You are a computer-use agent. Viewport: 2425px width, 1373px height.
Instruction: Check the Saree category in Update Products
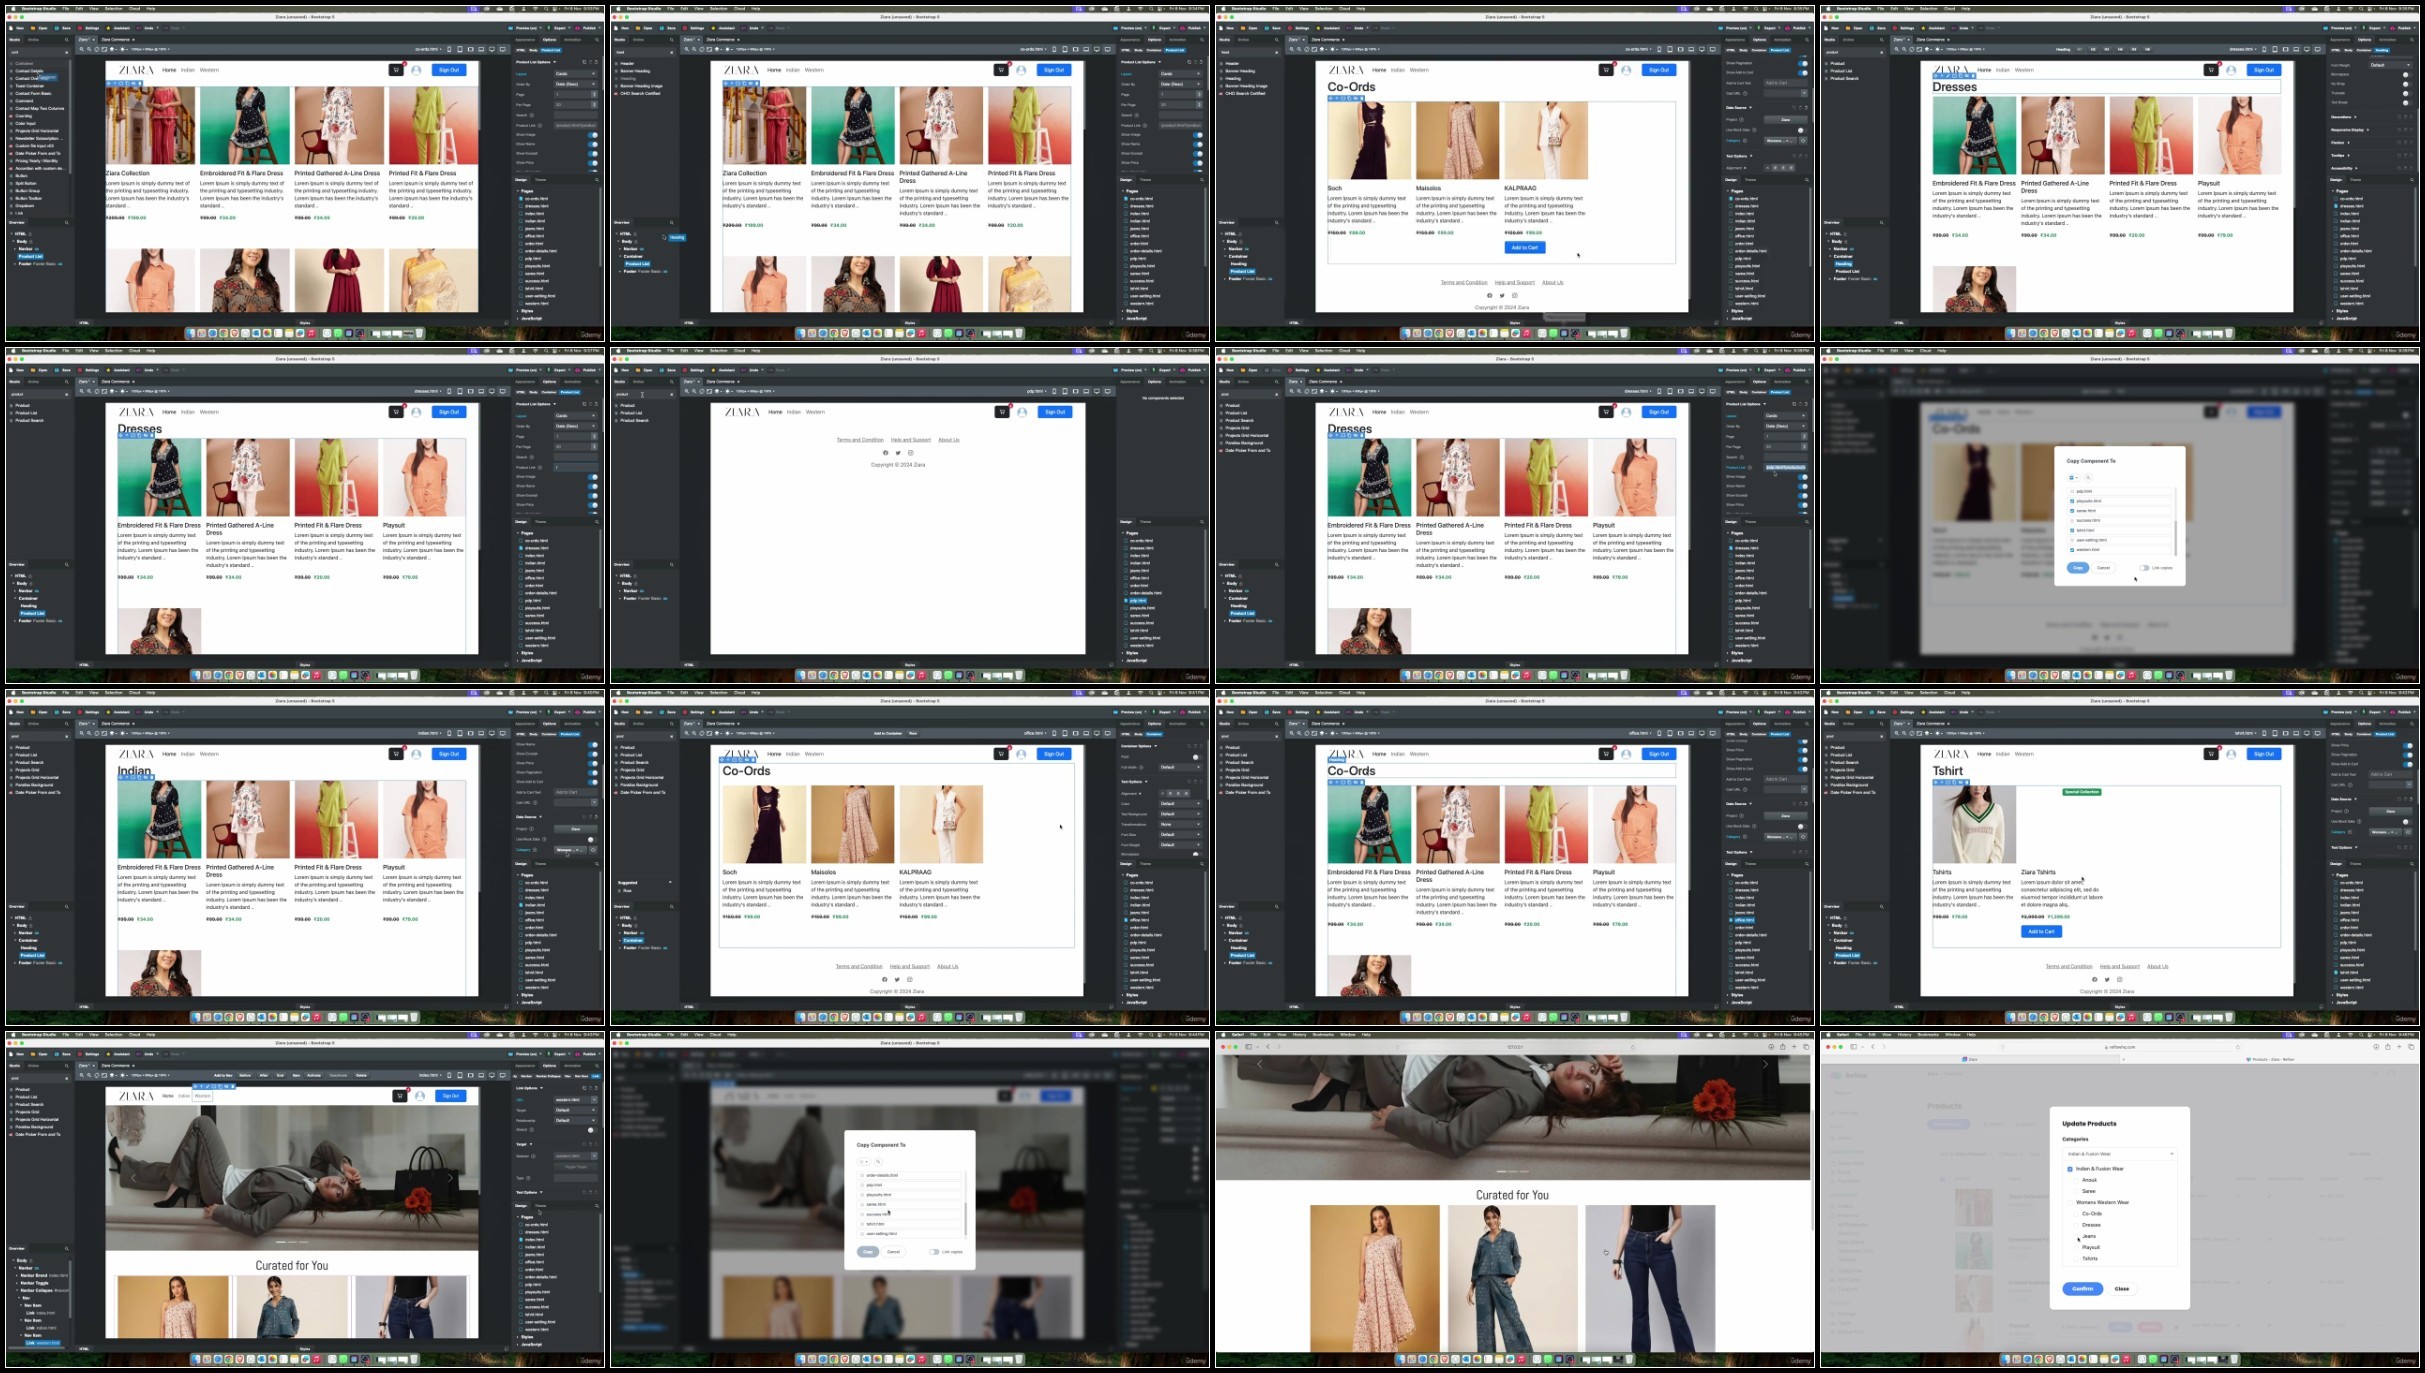(2076, 1191)
